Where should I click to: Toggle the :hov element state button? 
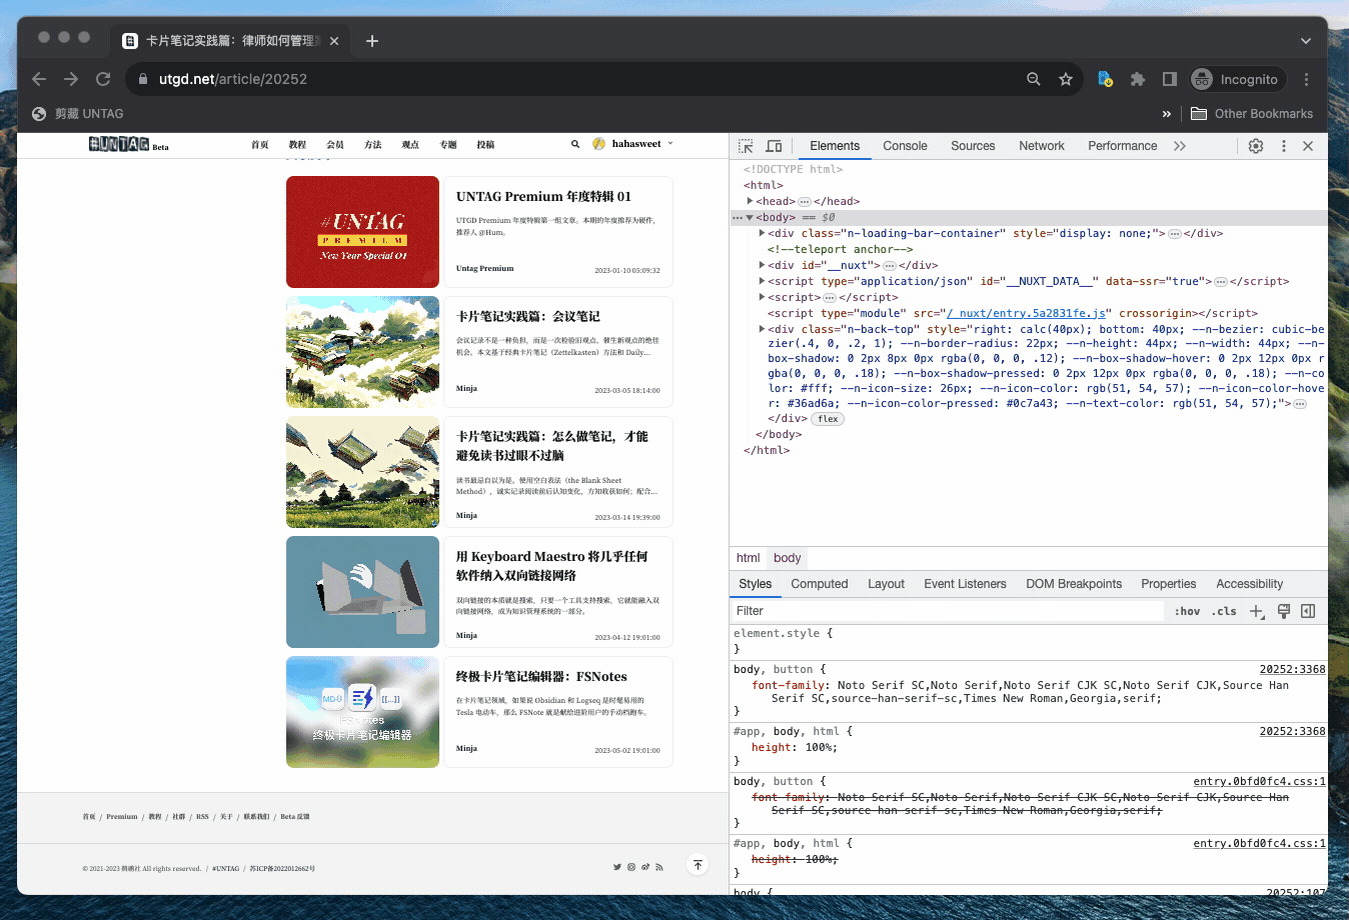tap(1187, 611)
